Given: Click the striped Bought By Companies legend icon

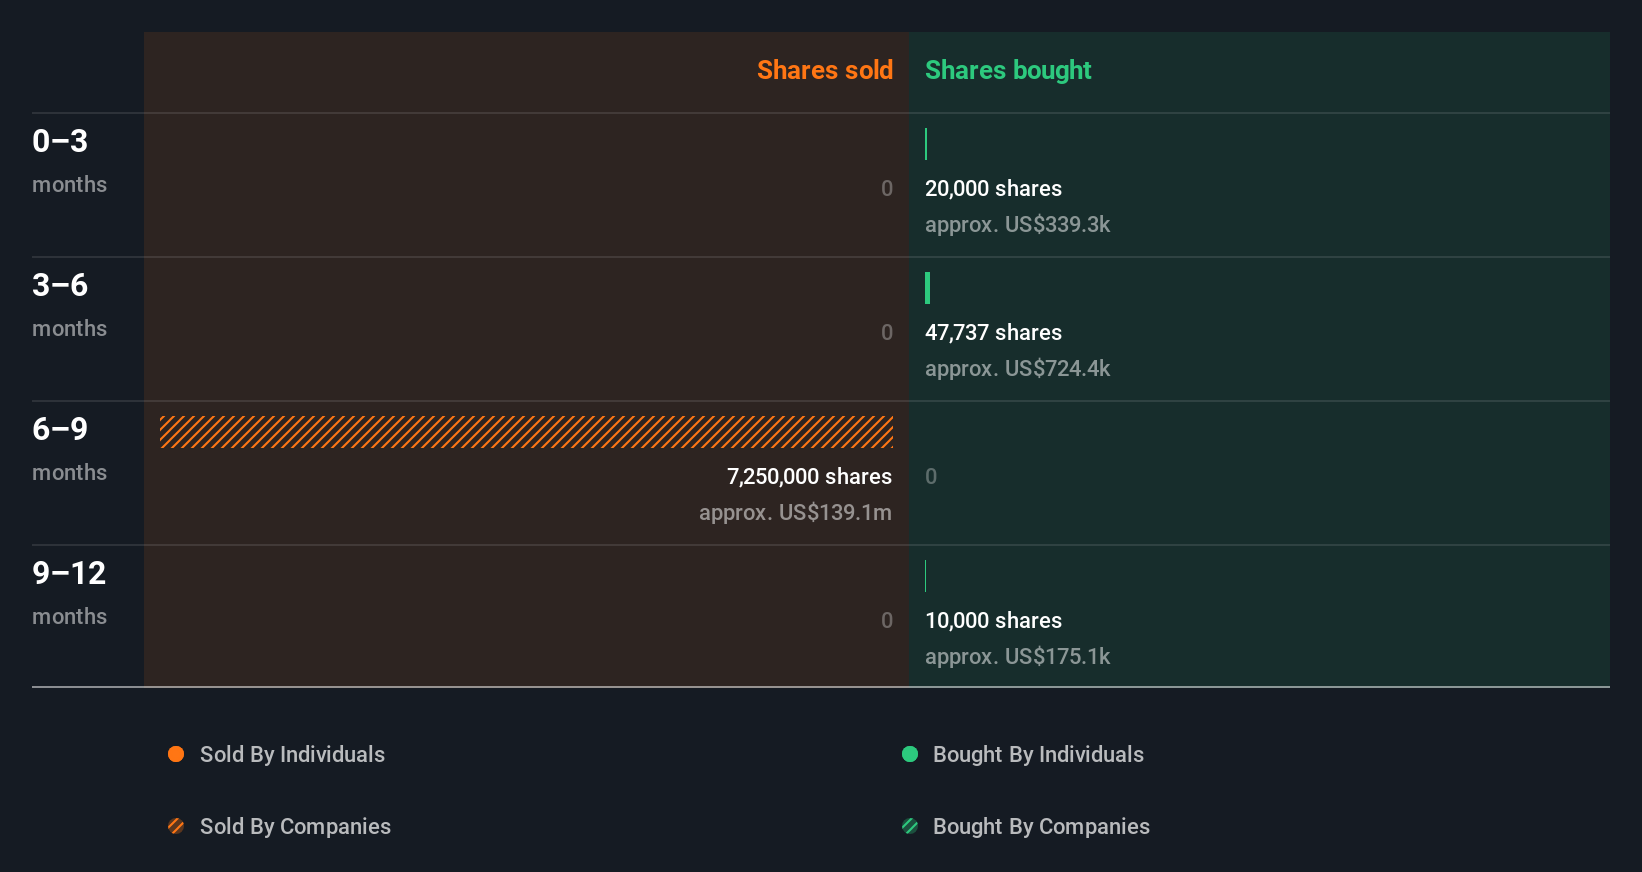Looking at the screenshot, I should point(910,826).
